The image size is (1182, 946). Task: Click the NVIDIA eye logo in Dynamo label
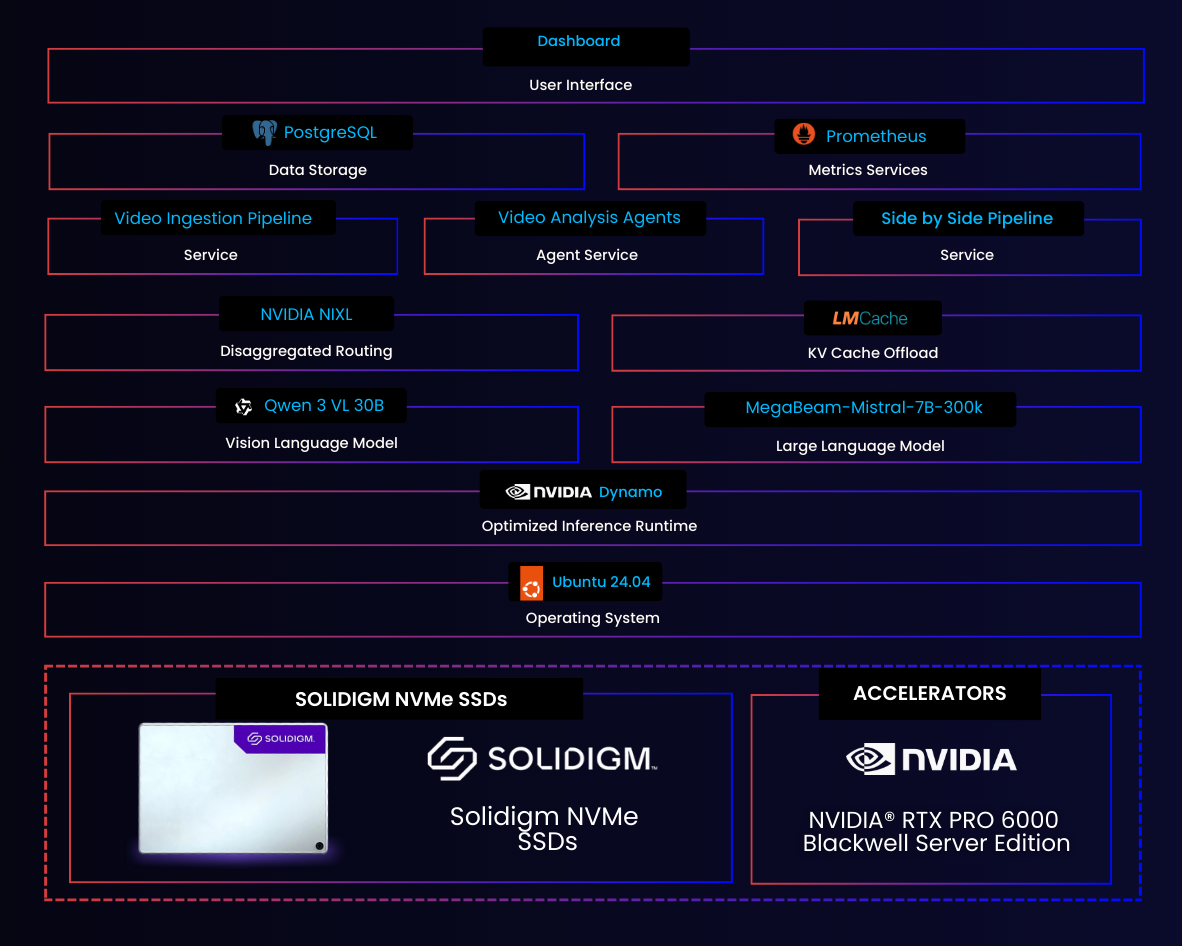coord(517,491)
